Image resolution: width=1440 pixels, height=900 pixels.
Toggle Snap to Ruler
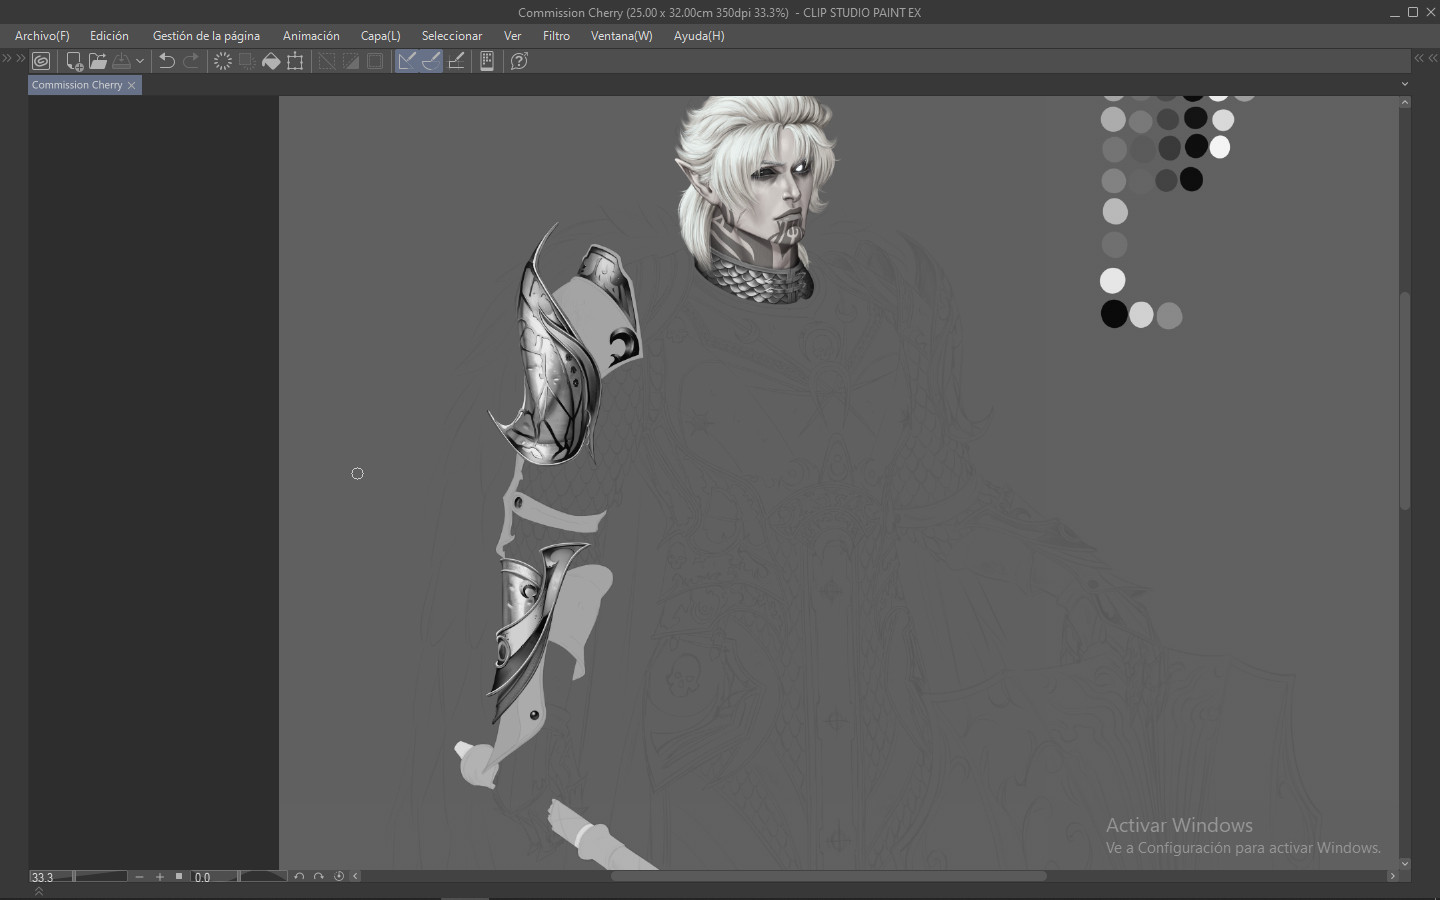coord(407,61)
